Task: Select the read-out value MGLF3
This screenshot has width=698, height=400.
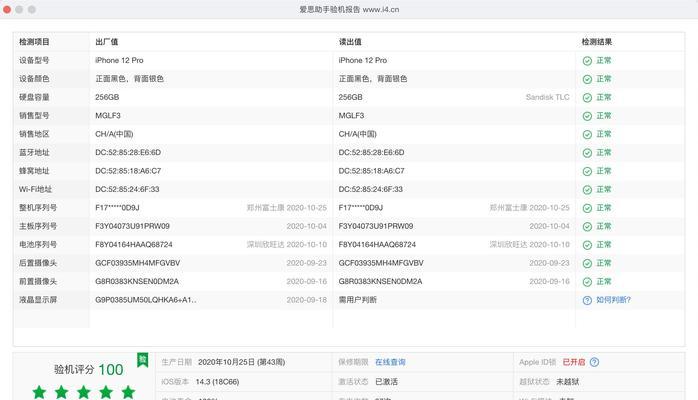Action: [x=351, y=116]
